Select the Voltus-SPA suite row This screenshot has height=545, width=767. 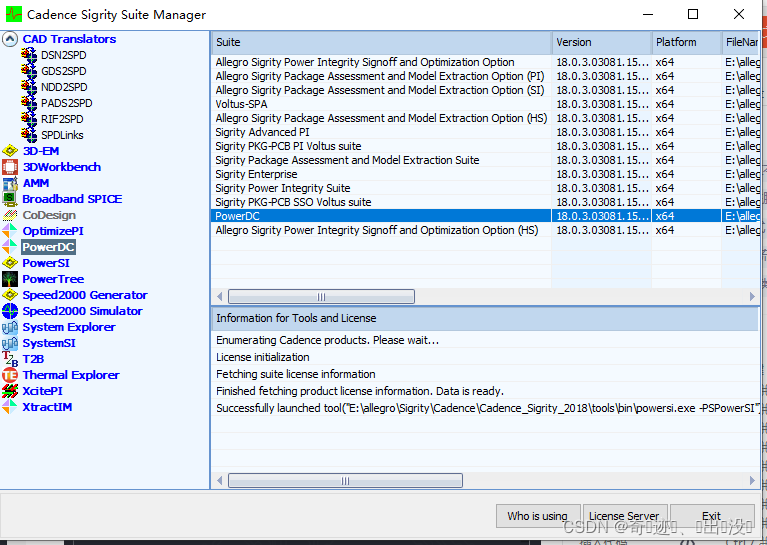coord(485,104)
